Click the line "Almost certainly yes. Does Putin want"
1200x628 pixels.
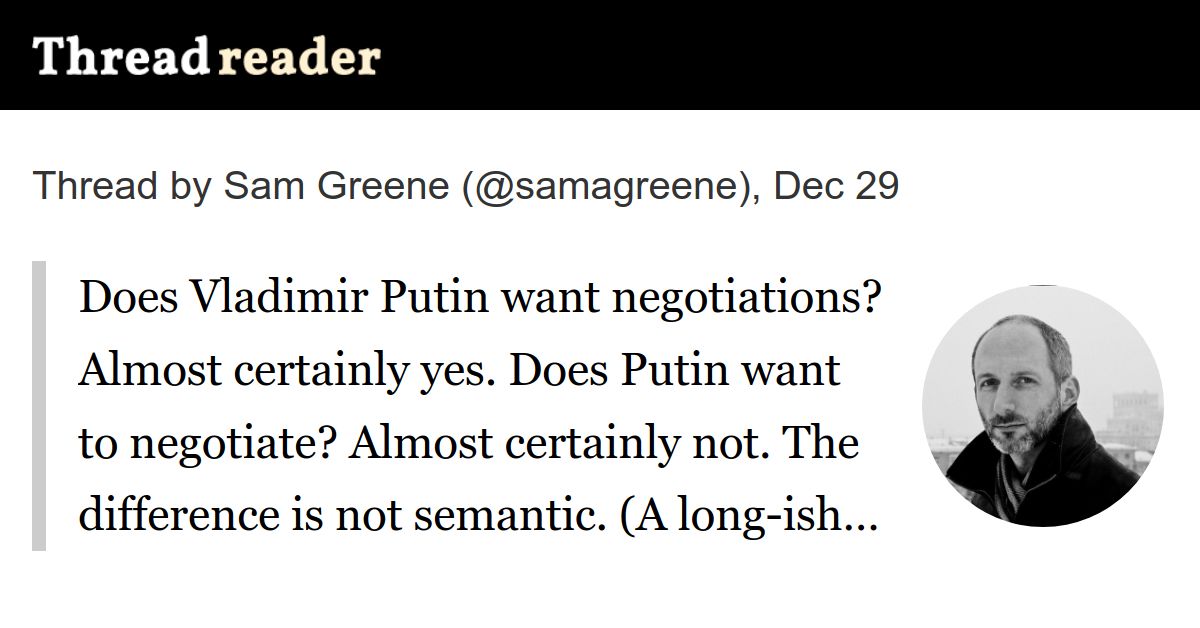point(459,371)
